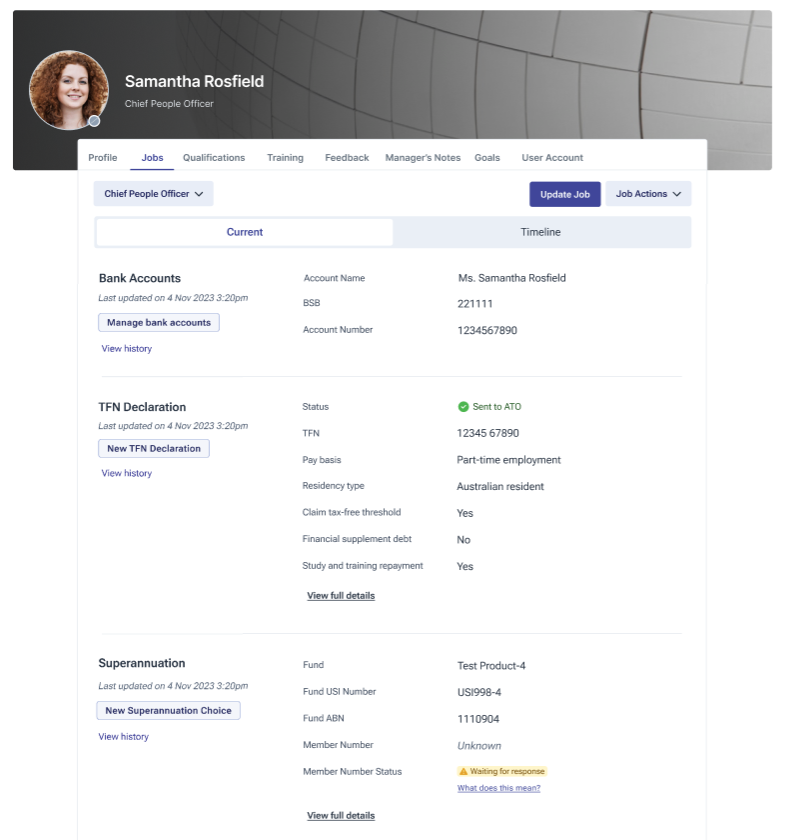Viewport: 786px width, 840px height.
Task: Open the Profile tab
Action: pos(102,158)
